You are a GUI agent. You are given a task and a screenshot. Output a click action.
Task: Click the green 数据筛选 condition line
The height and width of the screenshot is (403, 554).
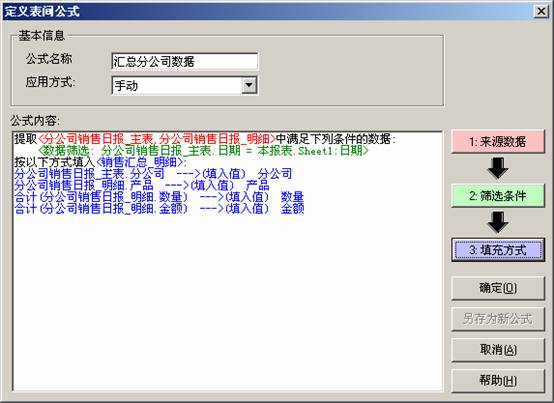click(203, 151)
